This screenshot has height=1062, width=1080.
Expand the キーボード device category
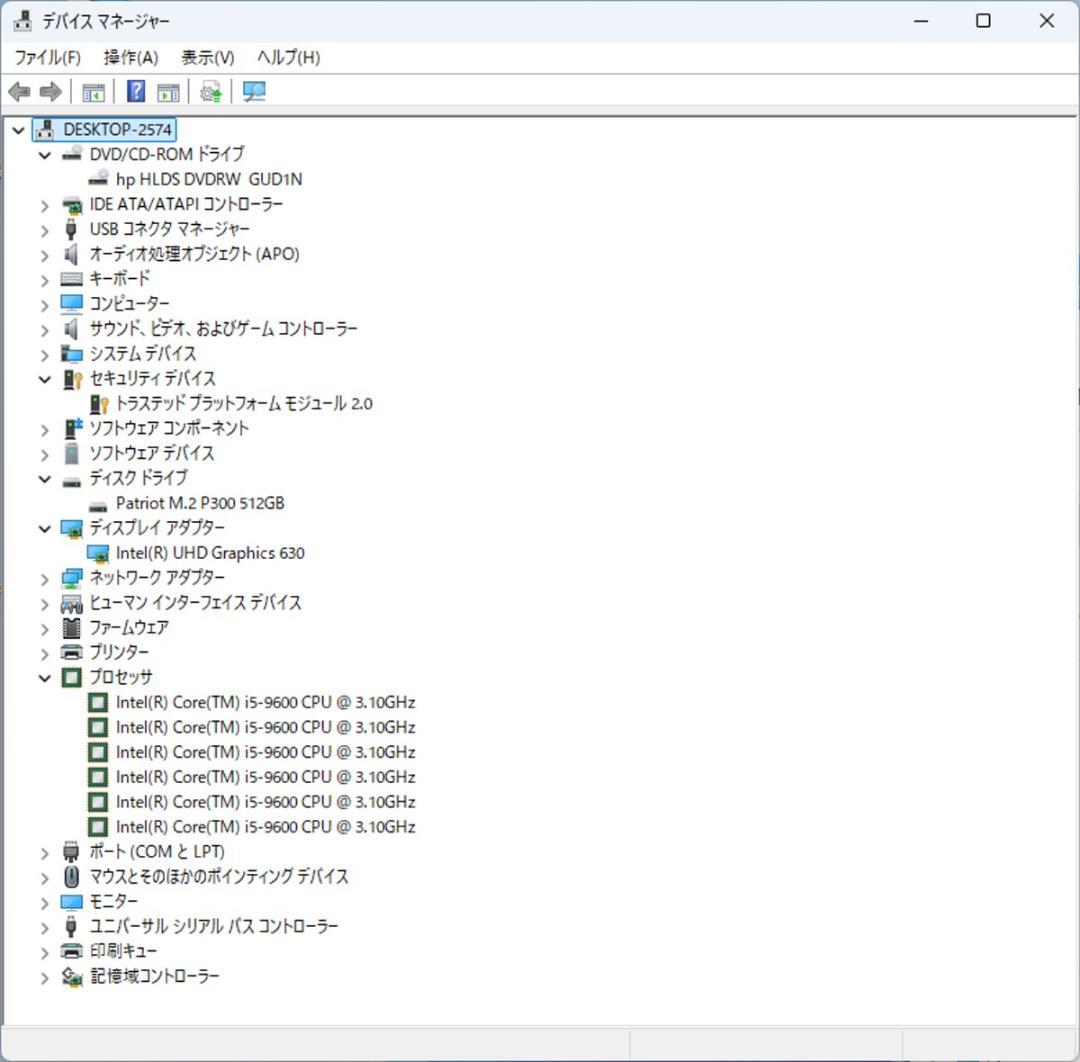pyautogui.click(x=44, y=279)
